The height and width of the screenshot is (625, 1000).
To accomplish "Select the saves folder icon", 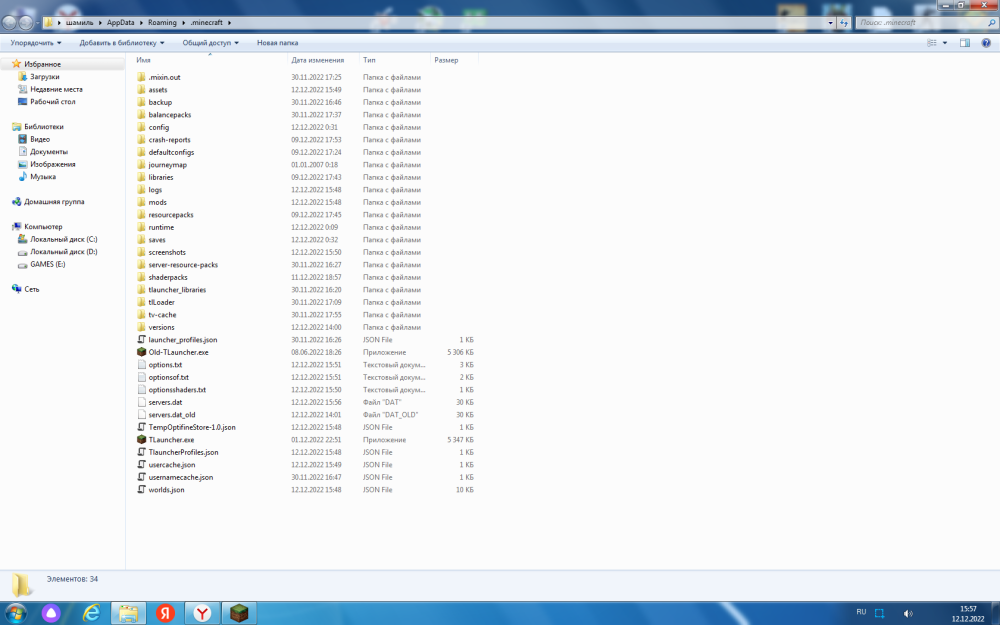I will click(142, 240).
